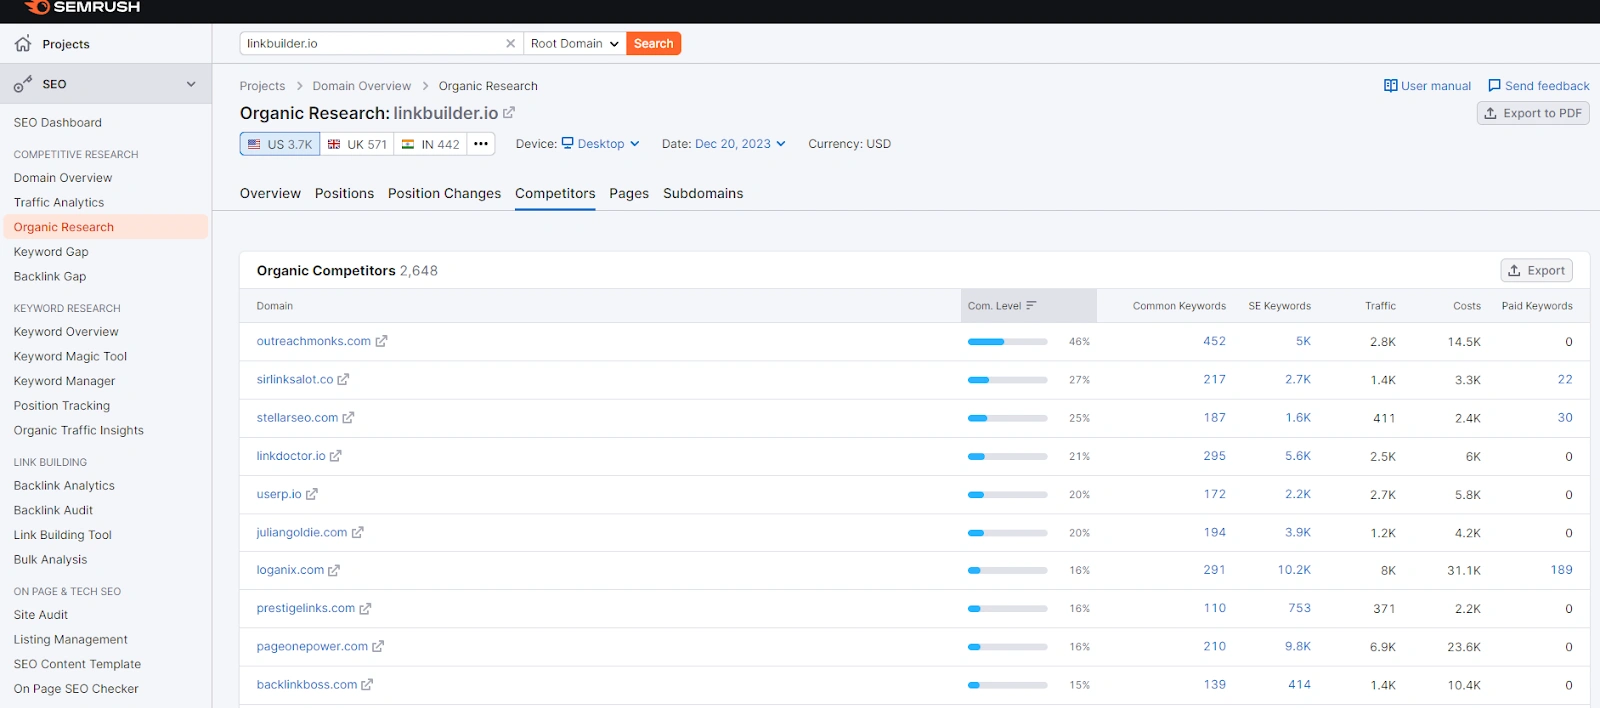Open Site Audit in sidebar
Image resolution: width=1600 pixels, height=708 pixels.
click(41, 615)
